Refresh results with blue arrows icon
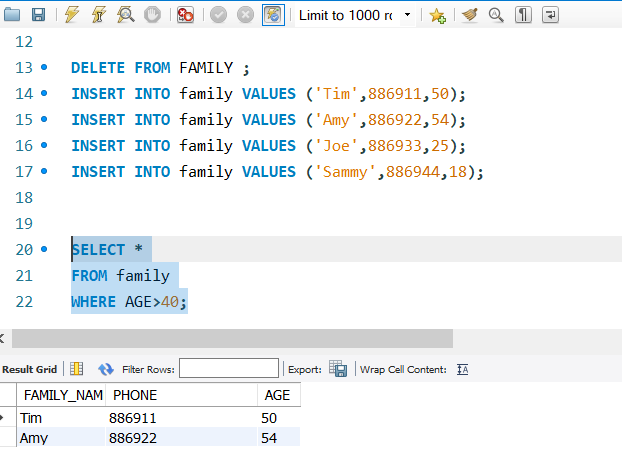The image size is (622, 467). pos(106,369)
